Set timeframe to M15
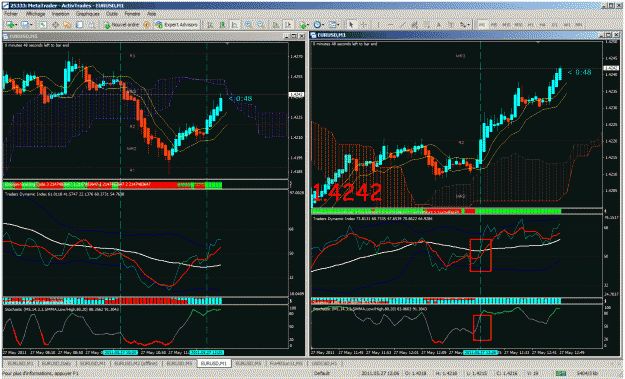Image resolution: width=625 pixels, height=379 pixels. coord(506,25)
